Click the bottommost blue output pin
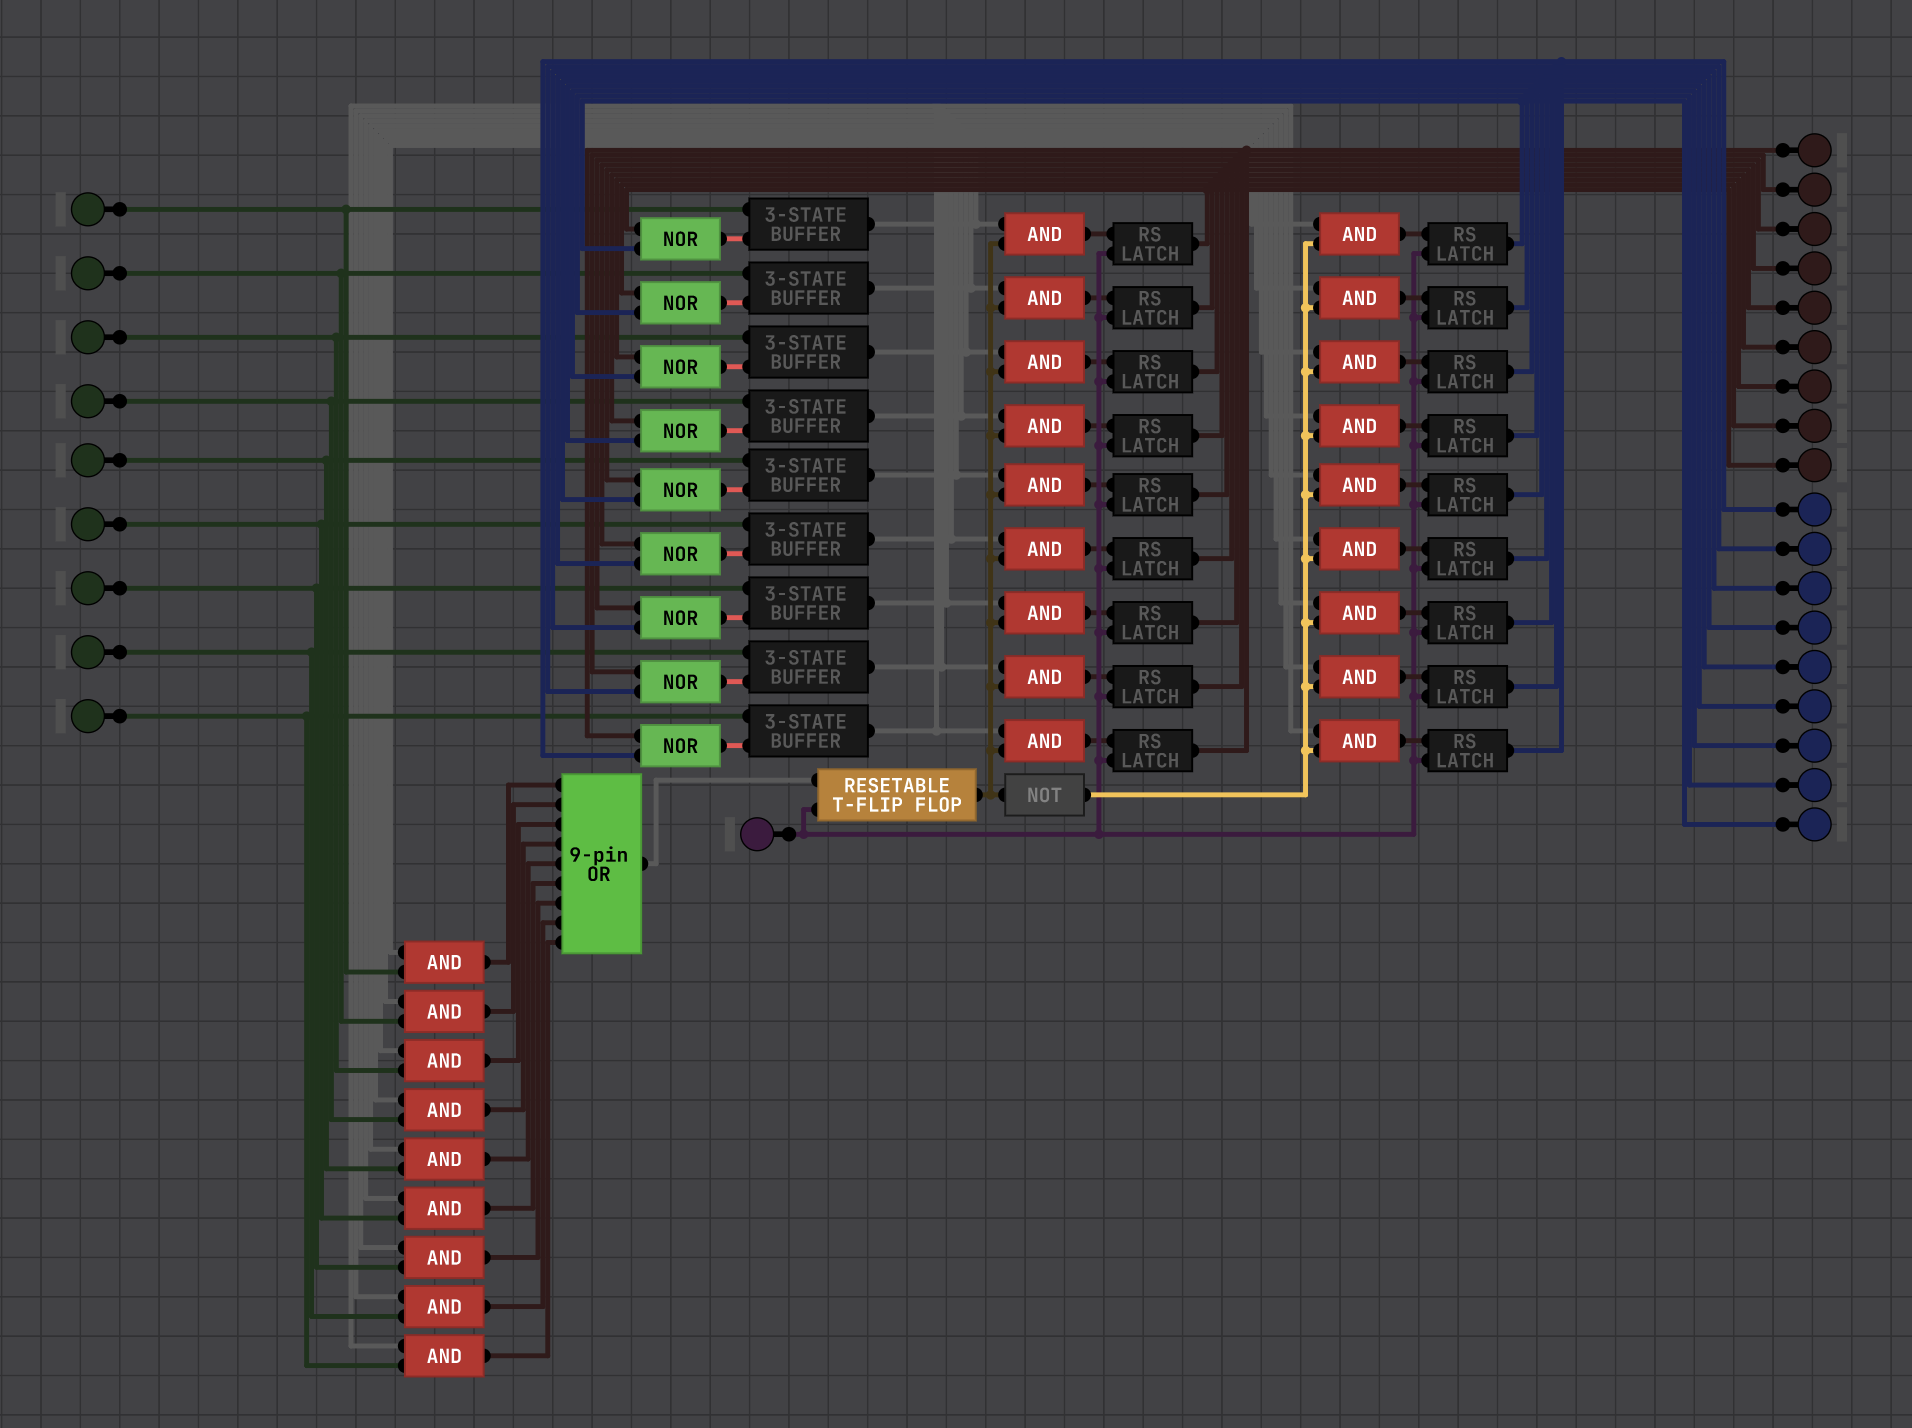1912x1428 pixels. tap(1814, 824)
